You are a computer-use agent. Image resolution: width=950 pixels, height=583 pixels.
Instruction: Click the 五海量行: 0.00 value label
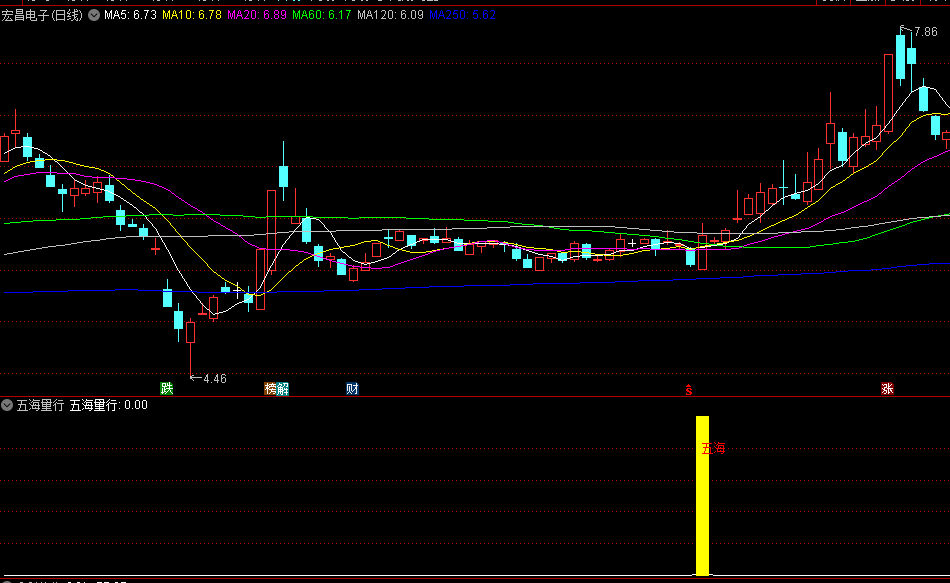click(x=108, y=405)
